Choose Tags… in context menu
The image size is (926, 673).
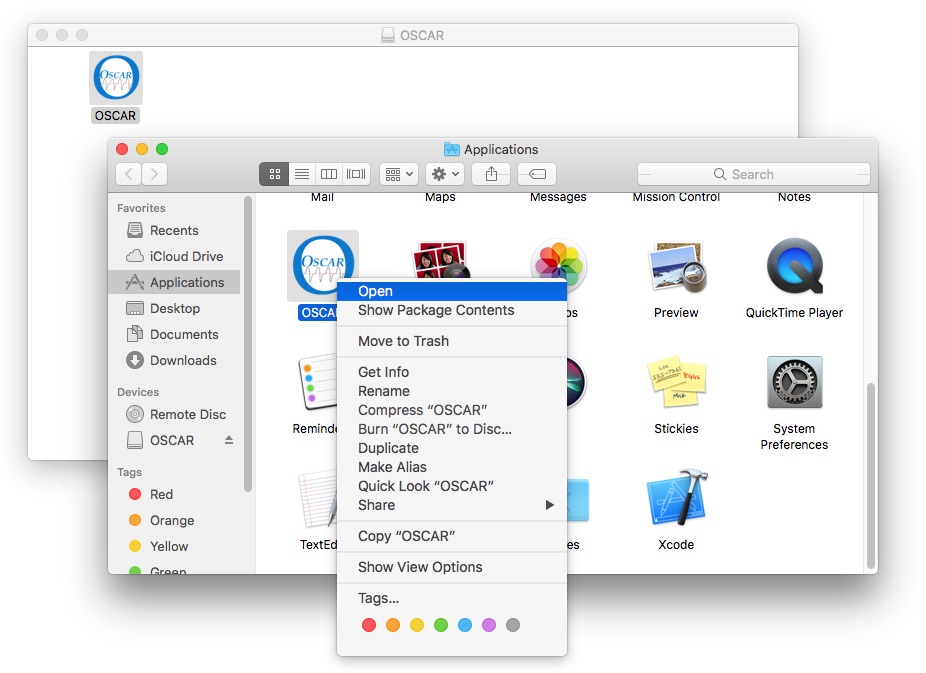click(452, 598)
